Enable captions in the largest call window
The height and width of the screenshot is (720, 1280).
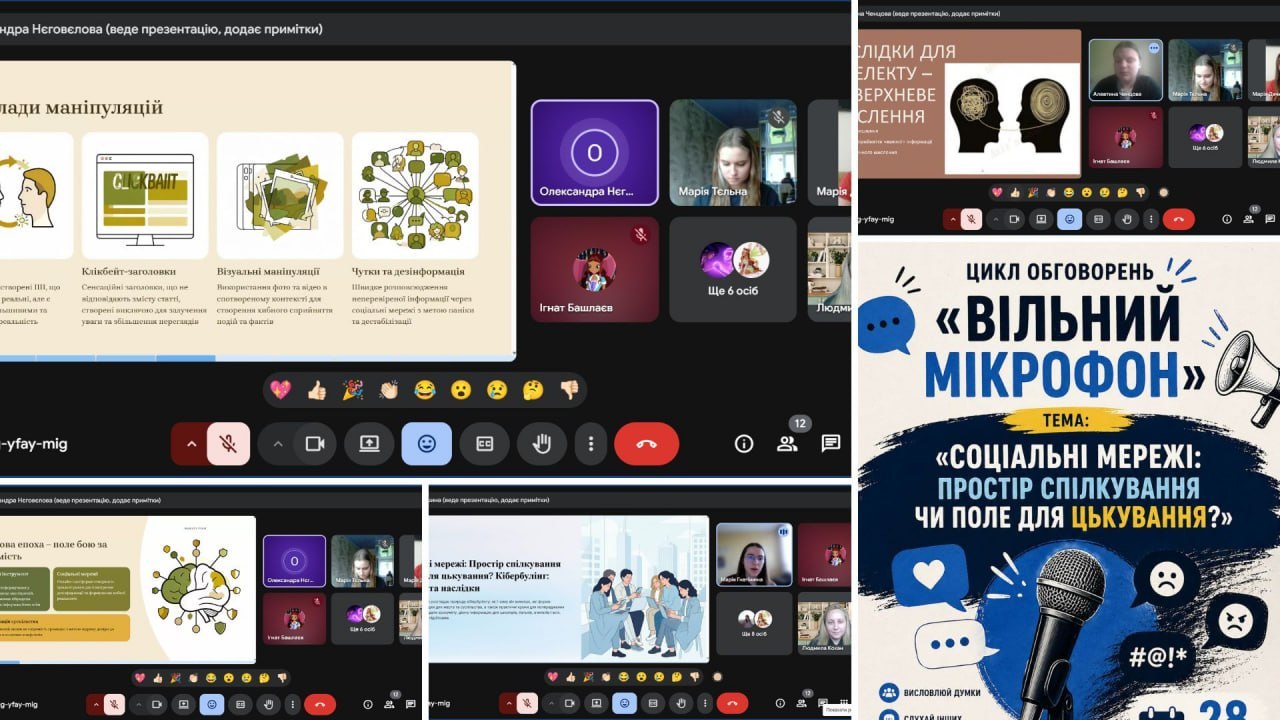coord(485,444)
